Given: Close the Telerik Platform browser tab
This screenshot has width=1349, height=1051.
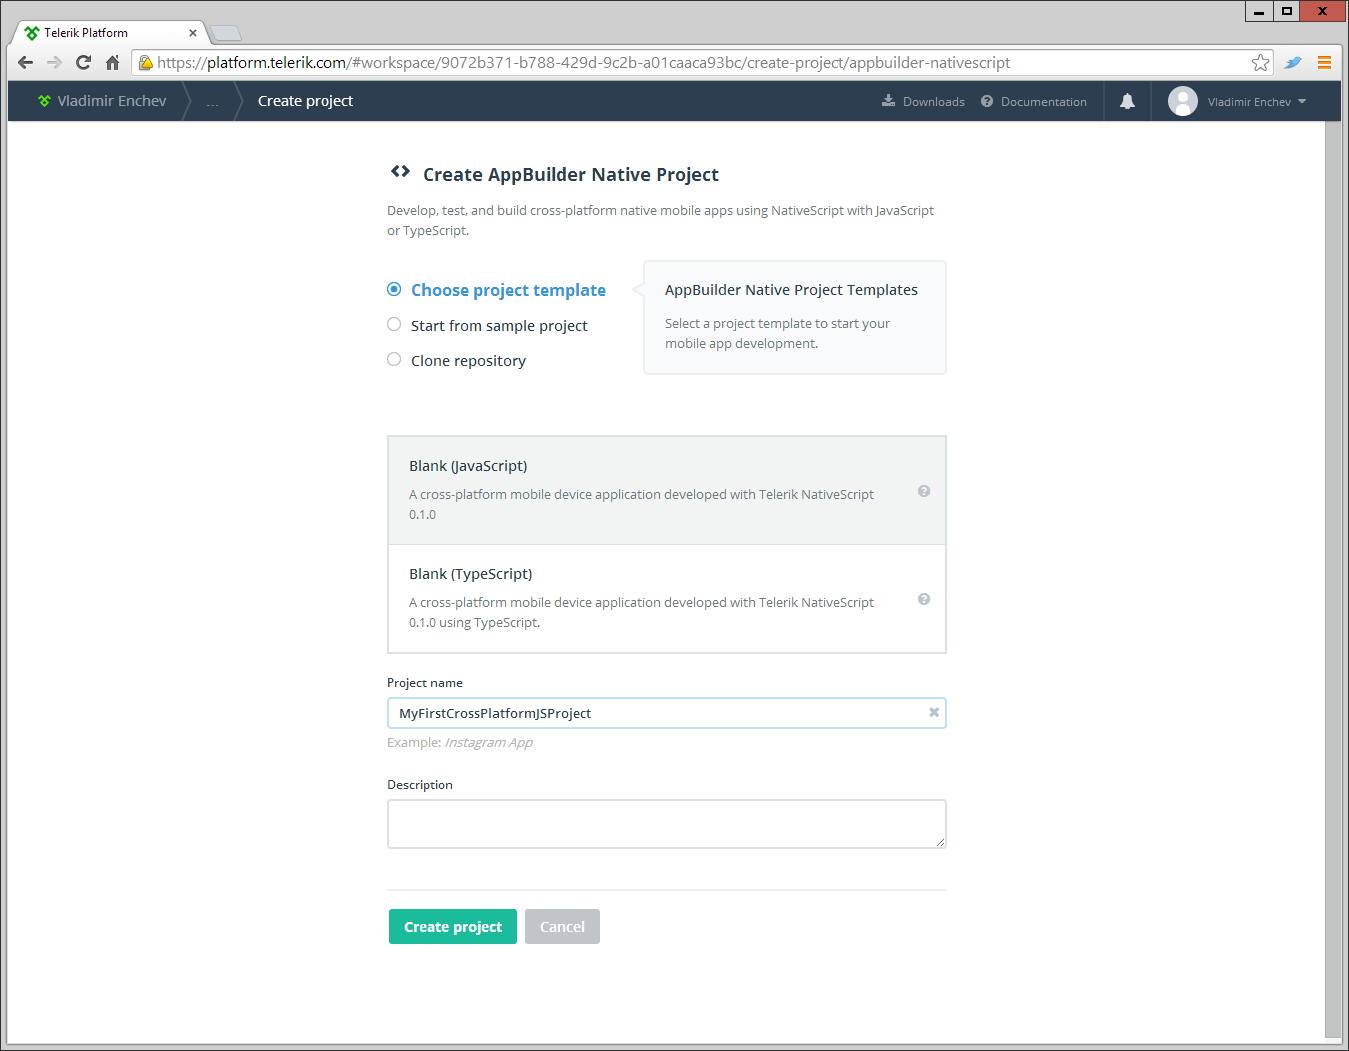Looking at the screenshot, I should click(193, 33).
